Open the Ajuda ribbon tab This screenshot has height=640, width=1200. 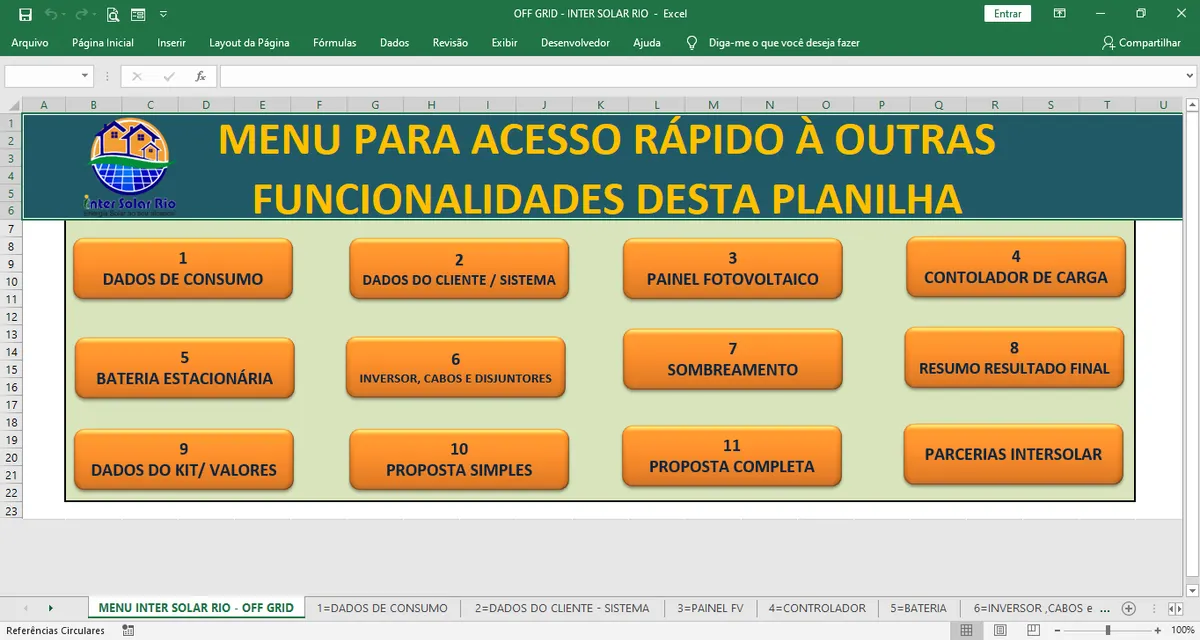tap(647, 43)
